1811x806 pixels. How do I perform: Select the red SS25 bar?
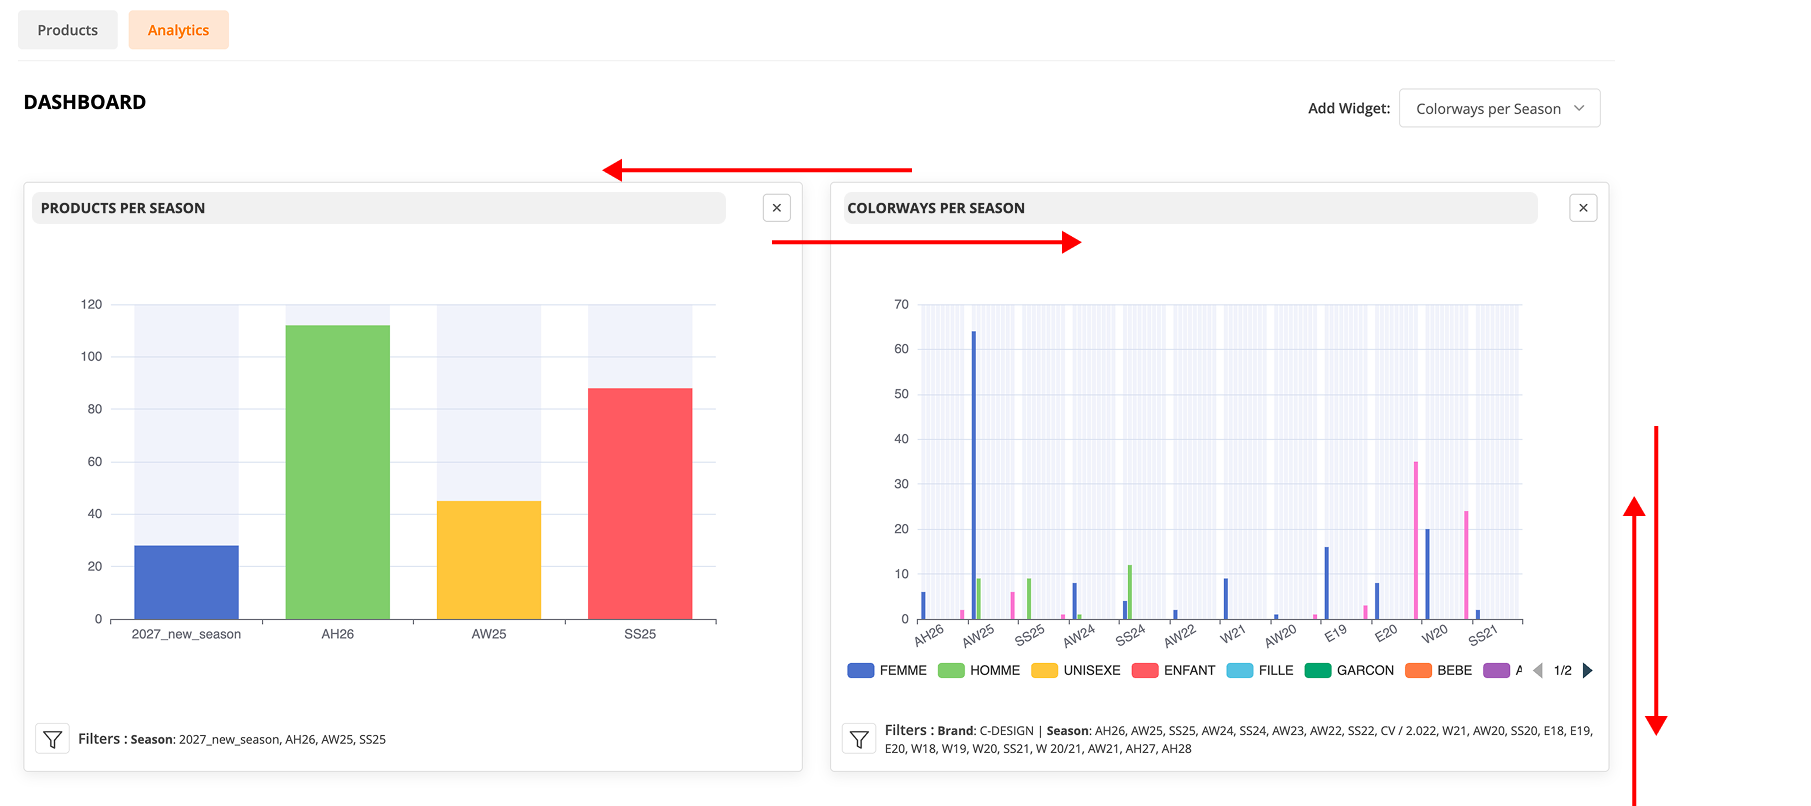tap(640, 504)
